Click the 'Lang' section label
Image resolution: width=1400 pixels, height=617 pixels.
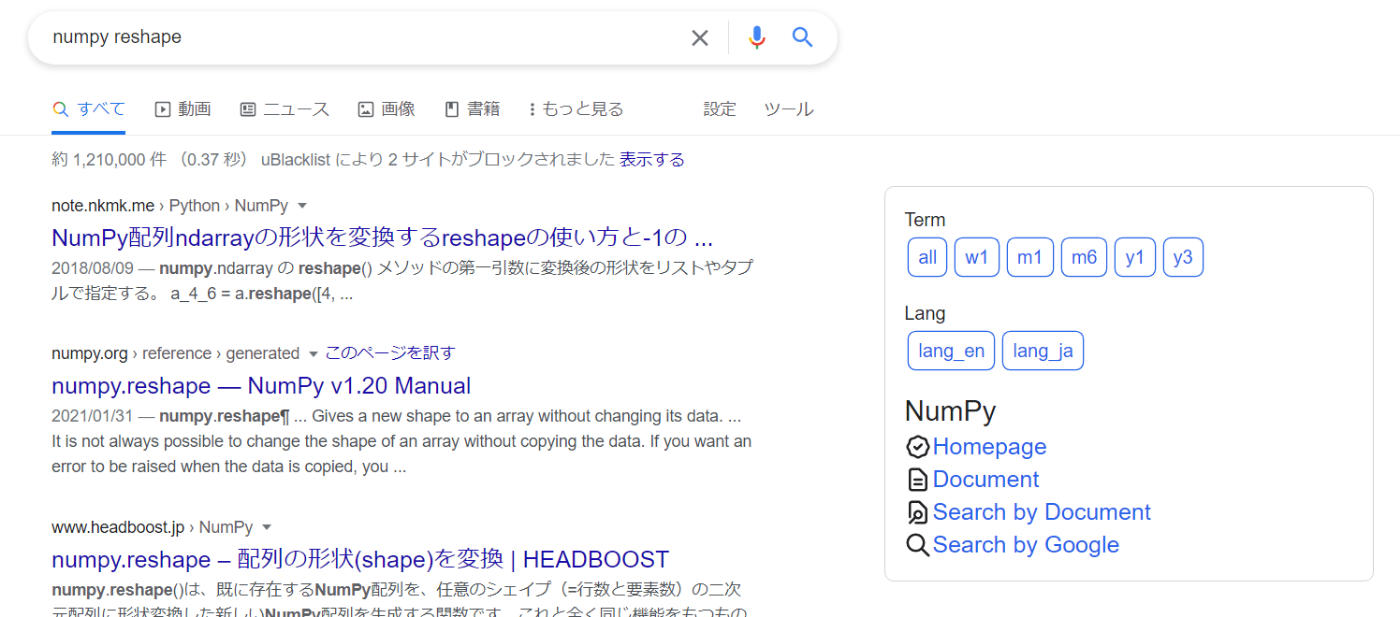pos(925,314)
